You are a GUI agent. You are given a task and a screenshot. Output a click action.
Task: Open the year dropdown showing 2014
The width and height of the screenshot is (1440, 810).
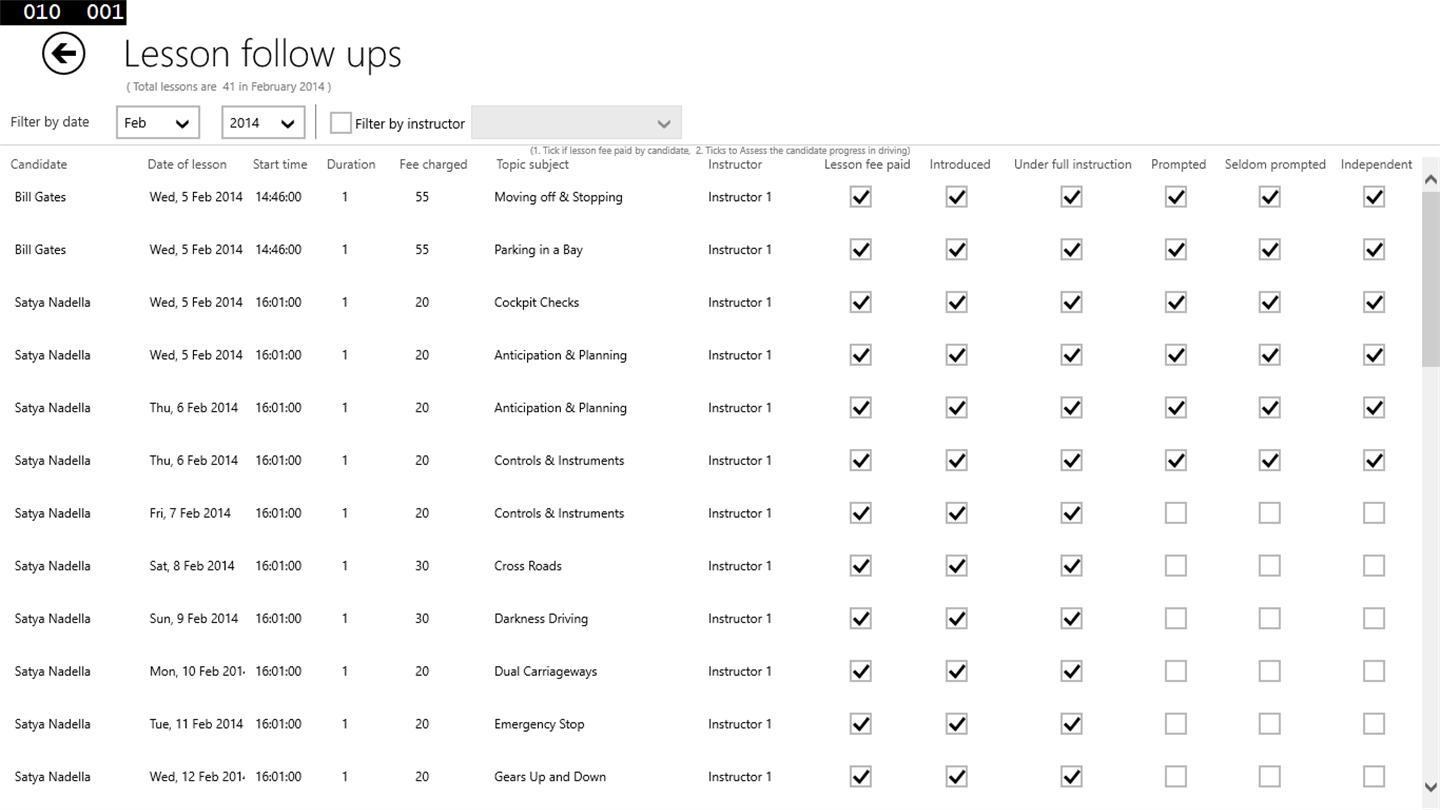tap(263, 123)
